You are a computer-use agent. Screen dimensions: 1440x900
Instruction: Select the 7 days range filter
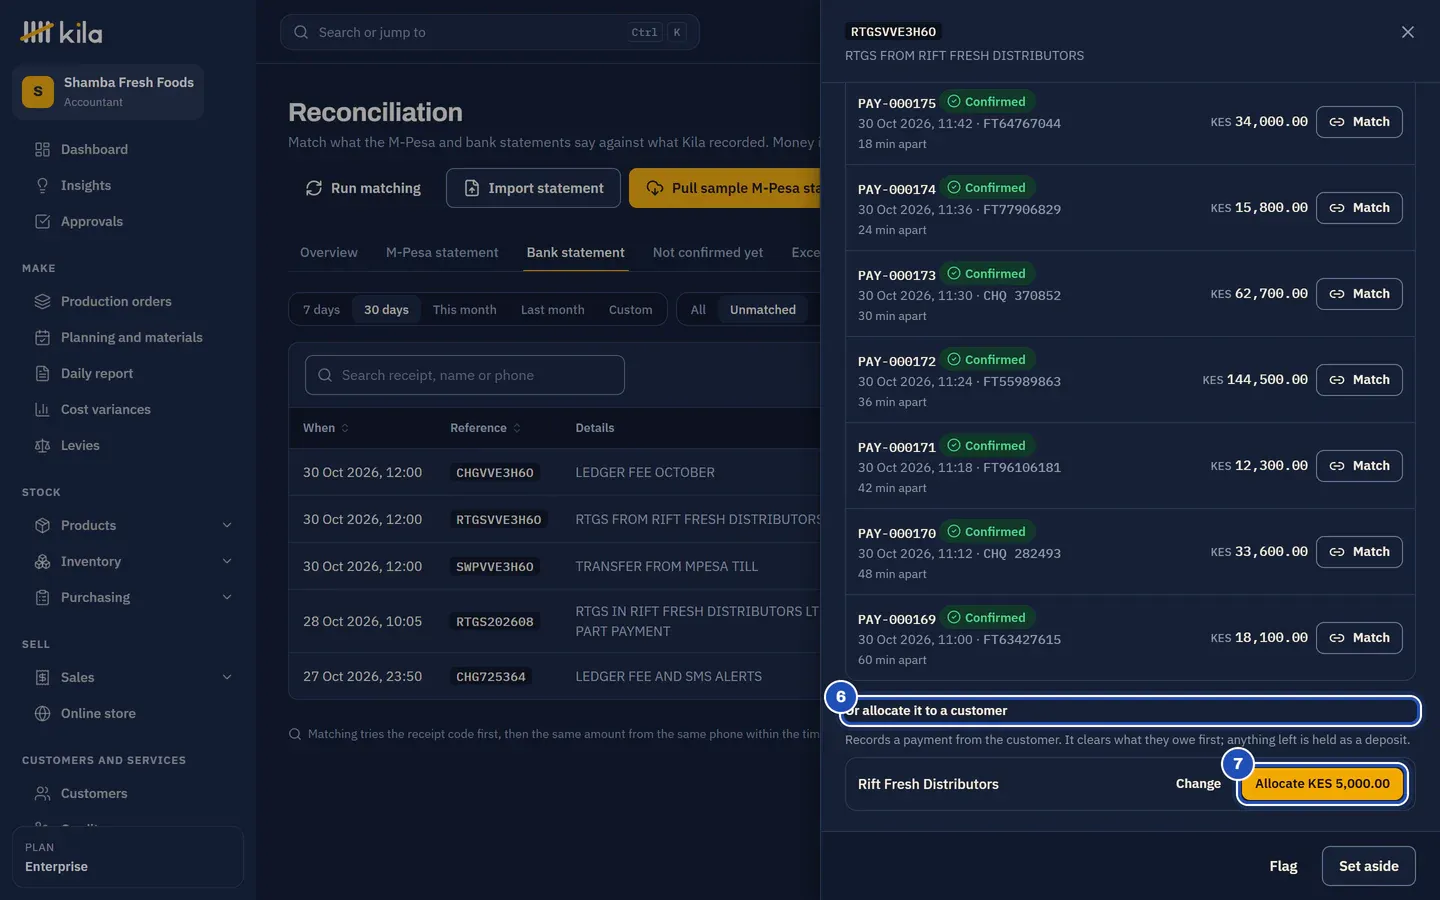tap(321, 310)
